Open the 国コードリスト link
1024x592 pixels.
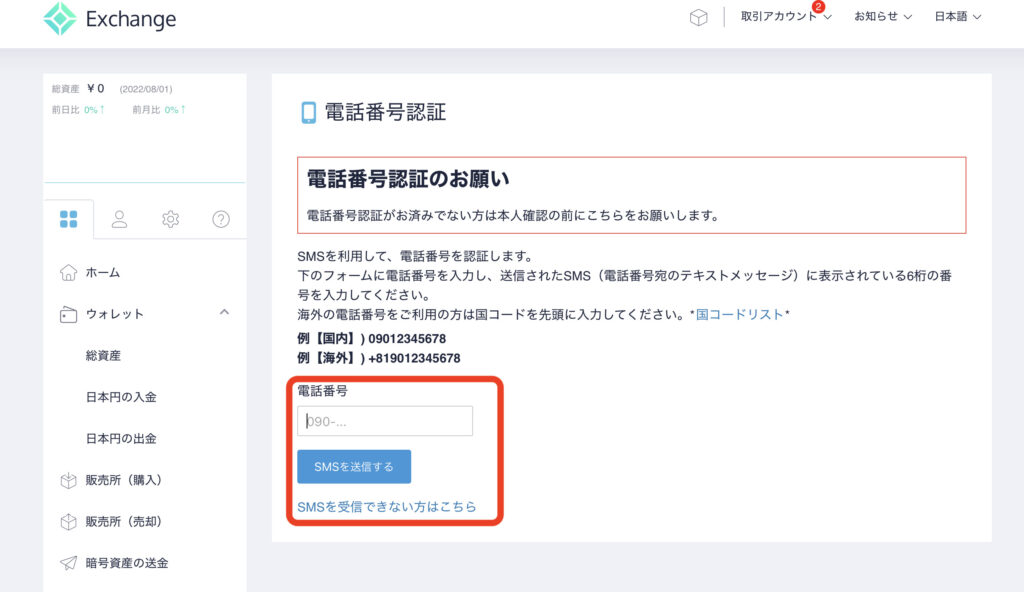(x=740, y=314)
